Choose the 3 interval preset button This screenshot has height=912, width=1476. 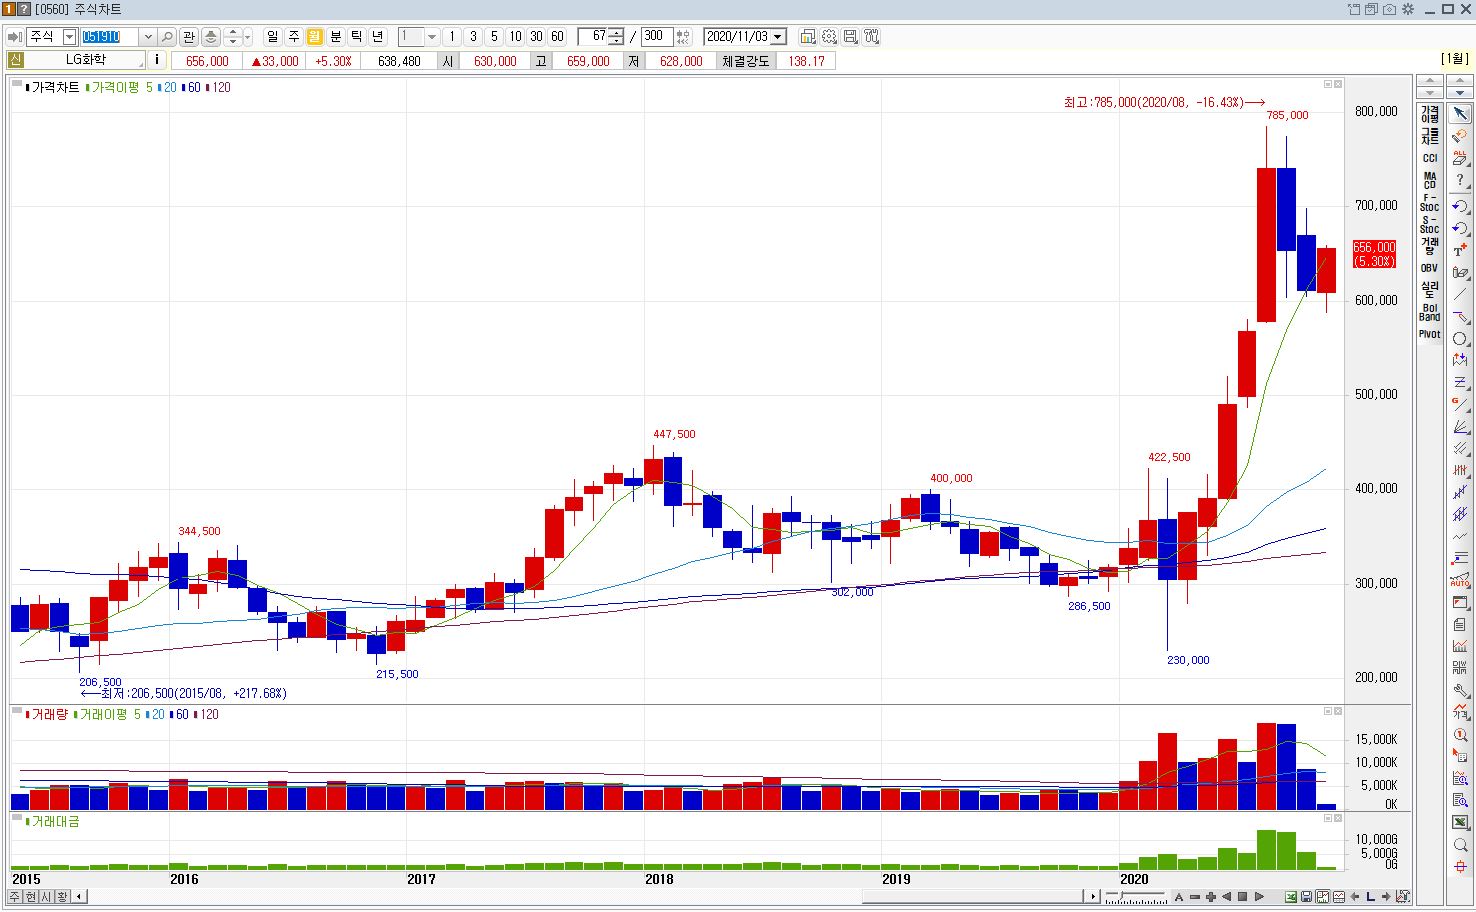(473, 37)
